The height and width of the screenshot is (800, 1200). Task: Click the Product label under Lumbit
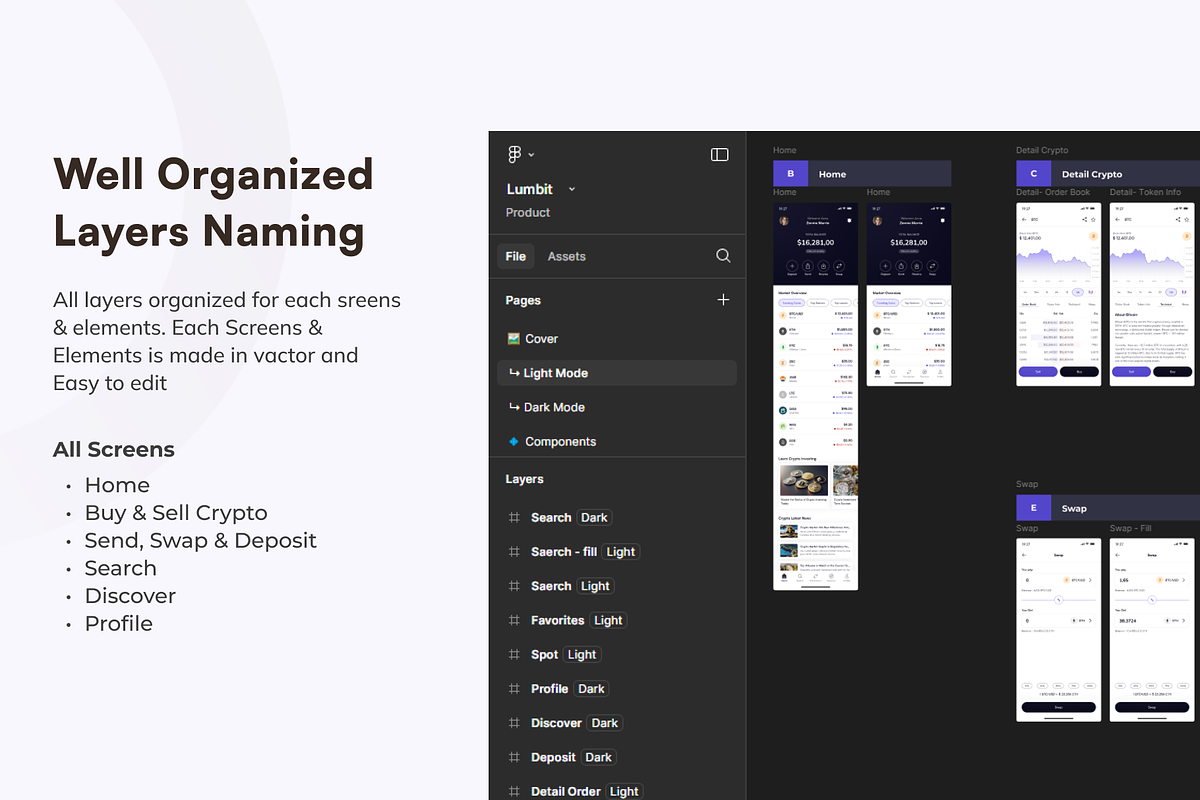pyautogui.click(x=528, y=213)
